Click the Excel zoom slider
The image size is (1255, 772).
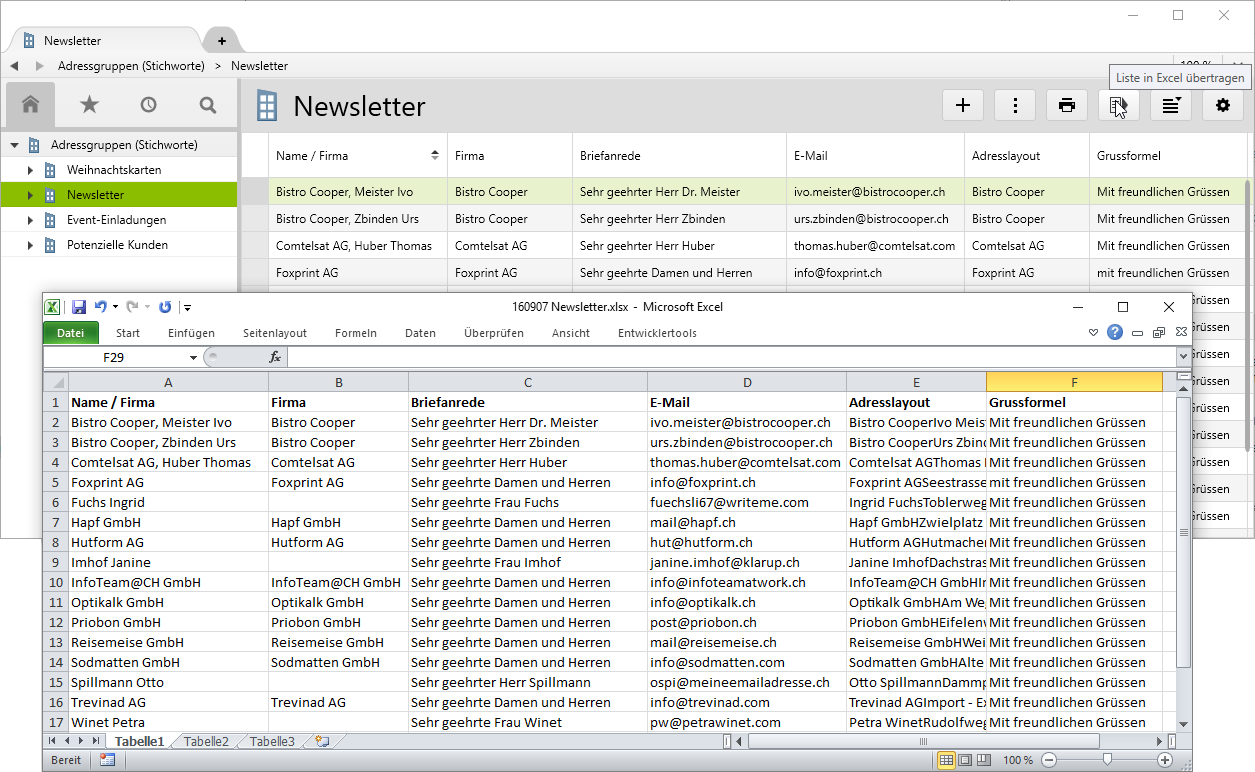[x=1106, y=760]
